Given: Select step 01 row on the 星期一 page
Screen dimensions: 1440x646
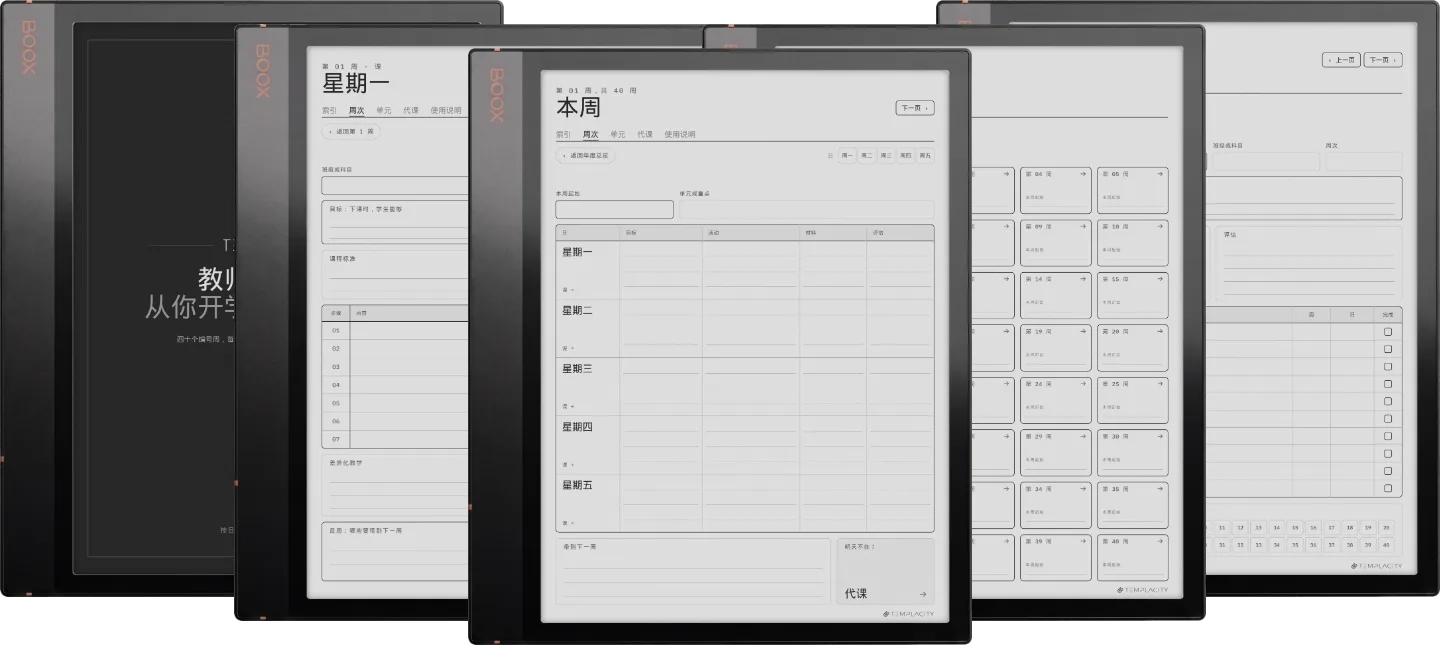Looking at the screenshot, I should pyautogui.click(x=396, y=331).
